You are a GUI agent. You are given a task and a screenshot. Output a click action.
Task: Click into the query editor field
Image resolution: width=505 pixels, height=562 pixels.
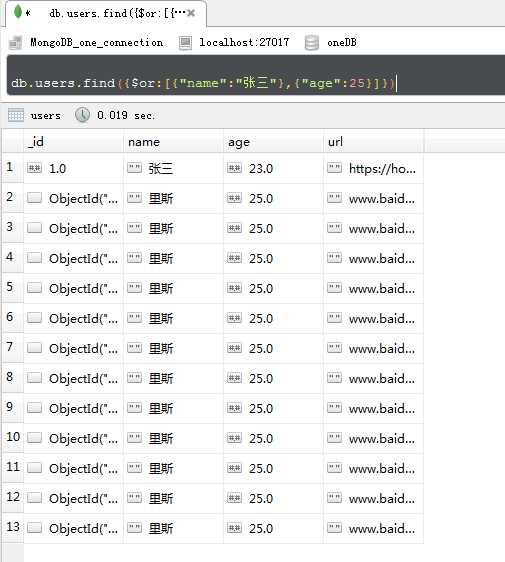coord(256,75)
